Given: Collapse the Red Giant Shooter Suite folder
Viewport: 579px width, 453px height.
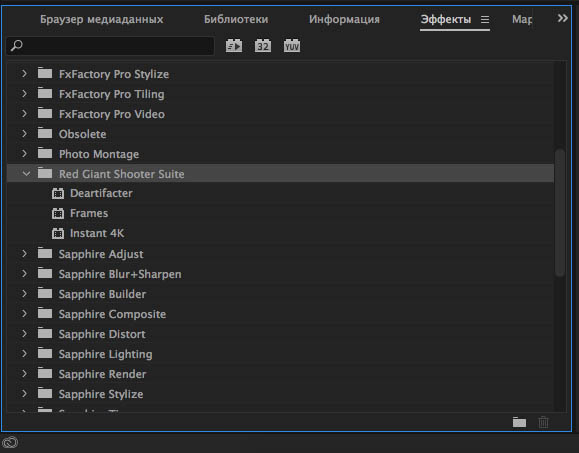Looking at the screenshot, I should coord(26,173).
